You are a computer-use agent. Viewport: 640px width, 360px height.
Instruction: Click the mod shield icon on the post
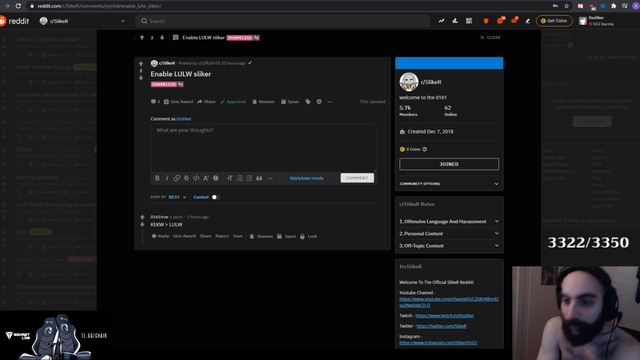tap(319, 102)
